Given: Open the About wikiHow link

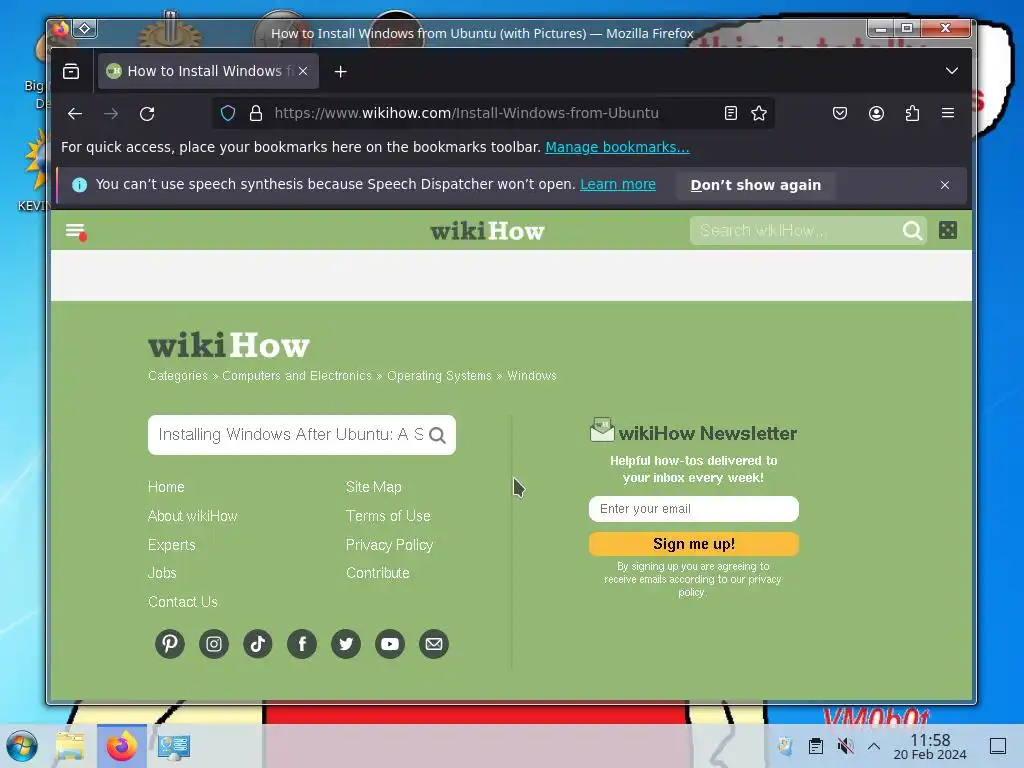Looking at the screenshot, I should [193, 516].
